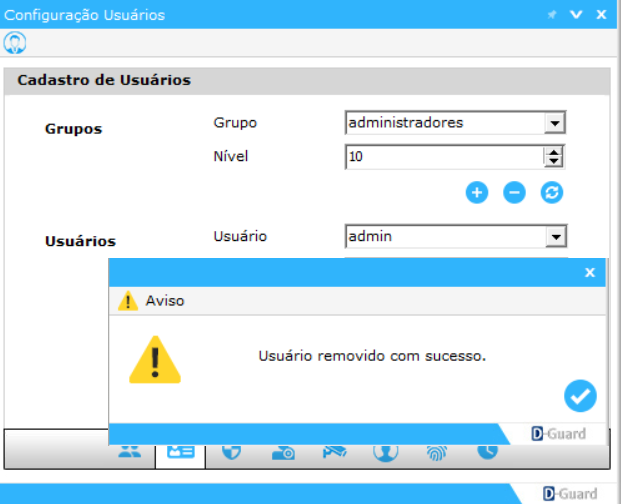Screen dimensions: 621x504
Task: Click the user headset icon in toolbar
Action: [15, 43]
